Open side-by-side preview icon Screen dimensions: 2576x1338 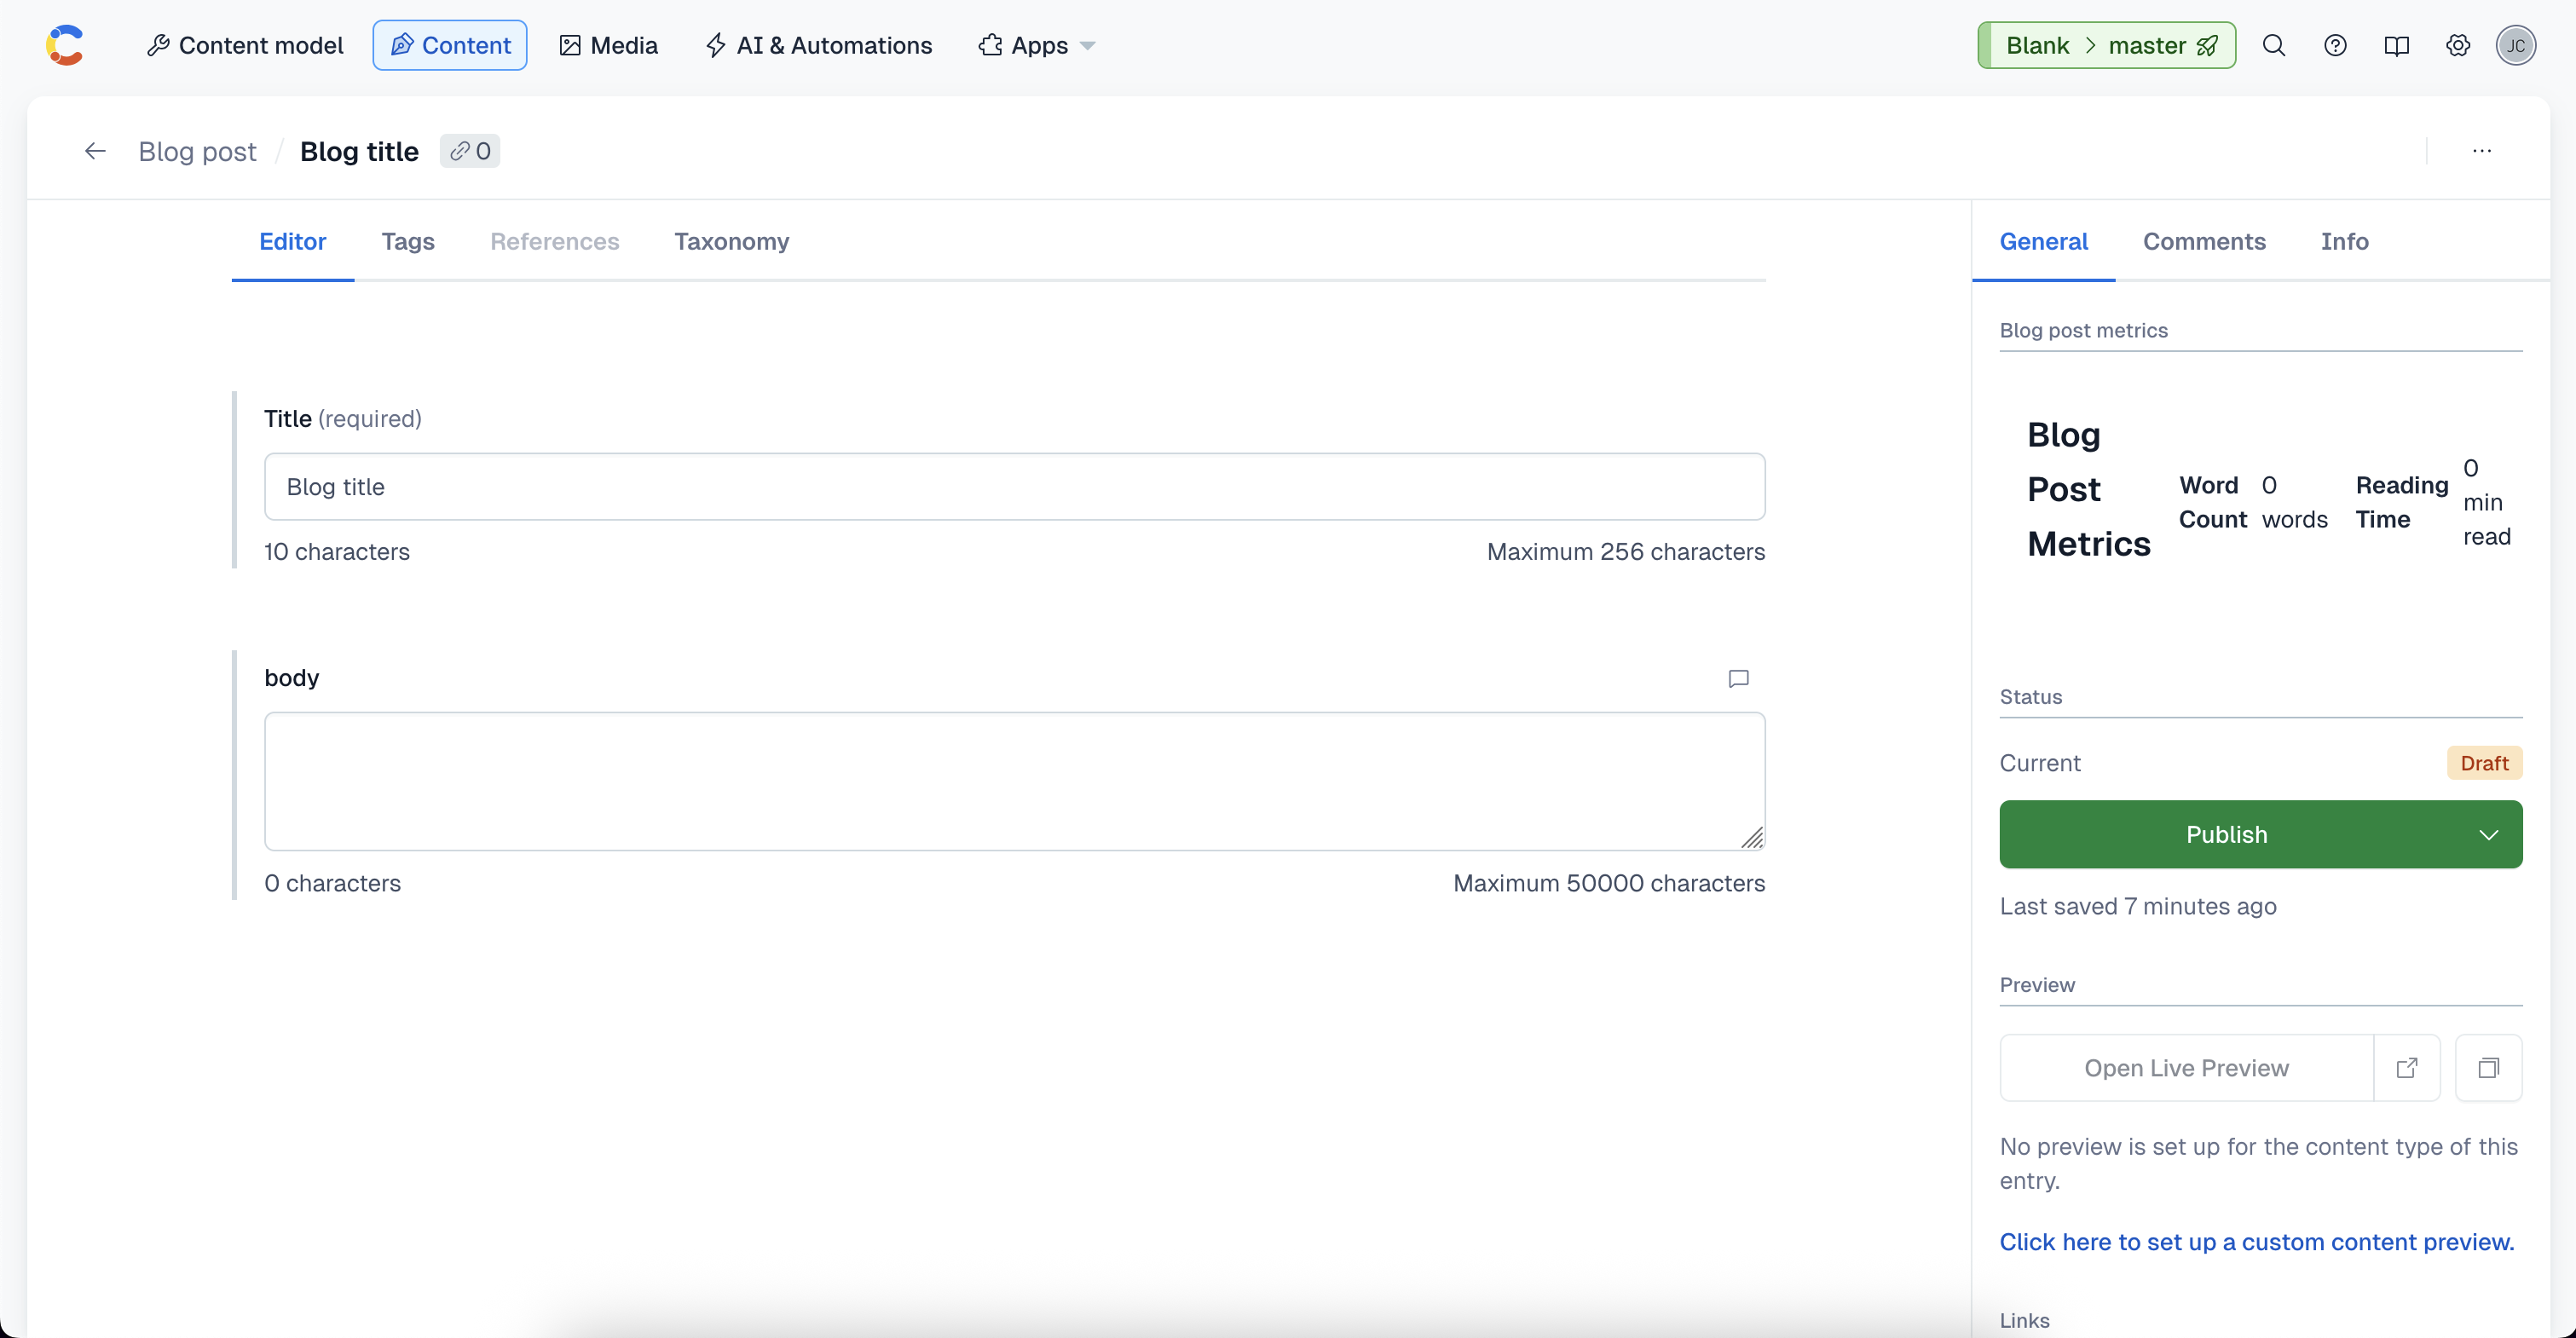(x=2489, y=1068)
